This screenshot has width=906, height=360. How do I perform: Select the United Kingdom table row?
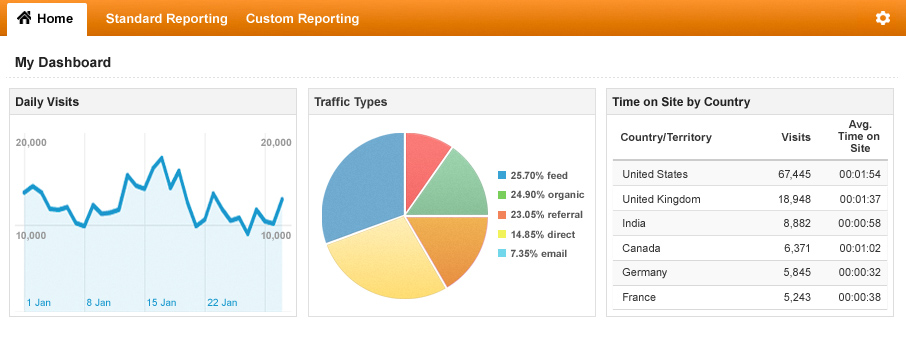click(x=750, y=199)
